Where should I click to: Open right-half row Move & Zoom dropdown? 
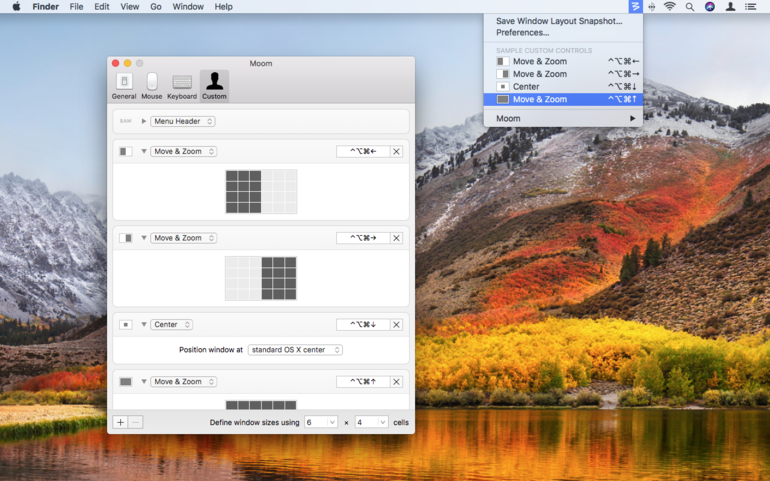point(183,238)
